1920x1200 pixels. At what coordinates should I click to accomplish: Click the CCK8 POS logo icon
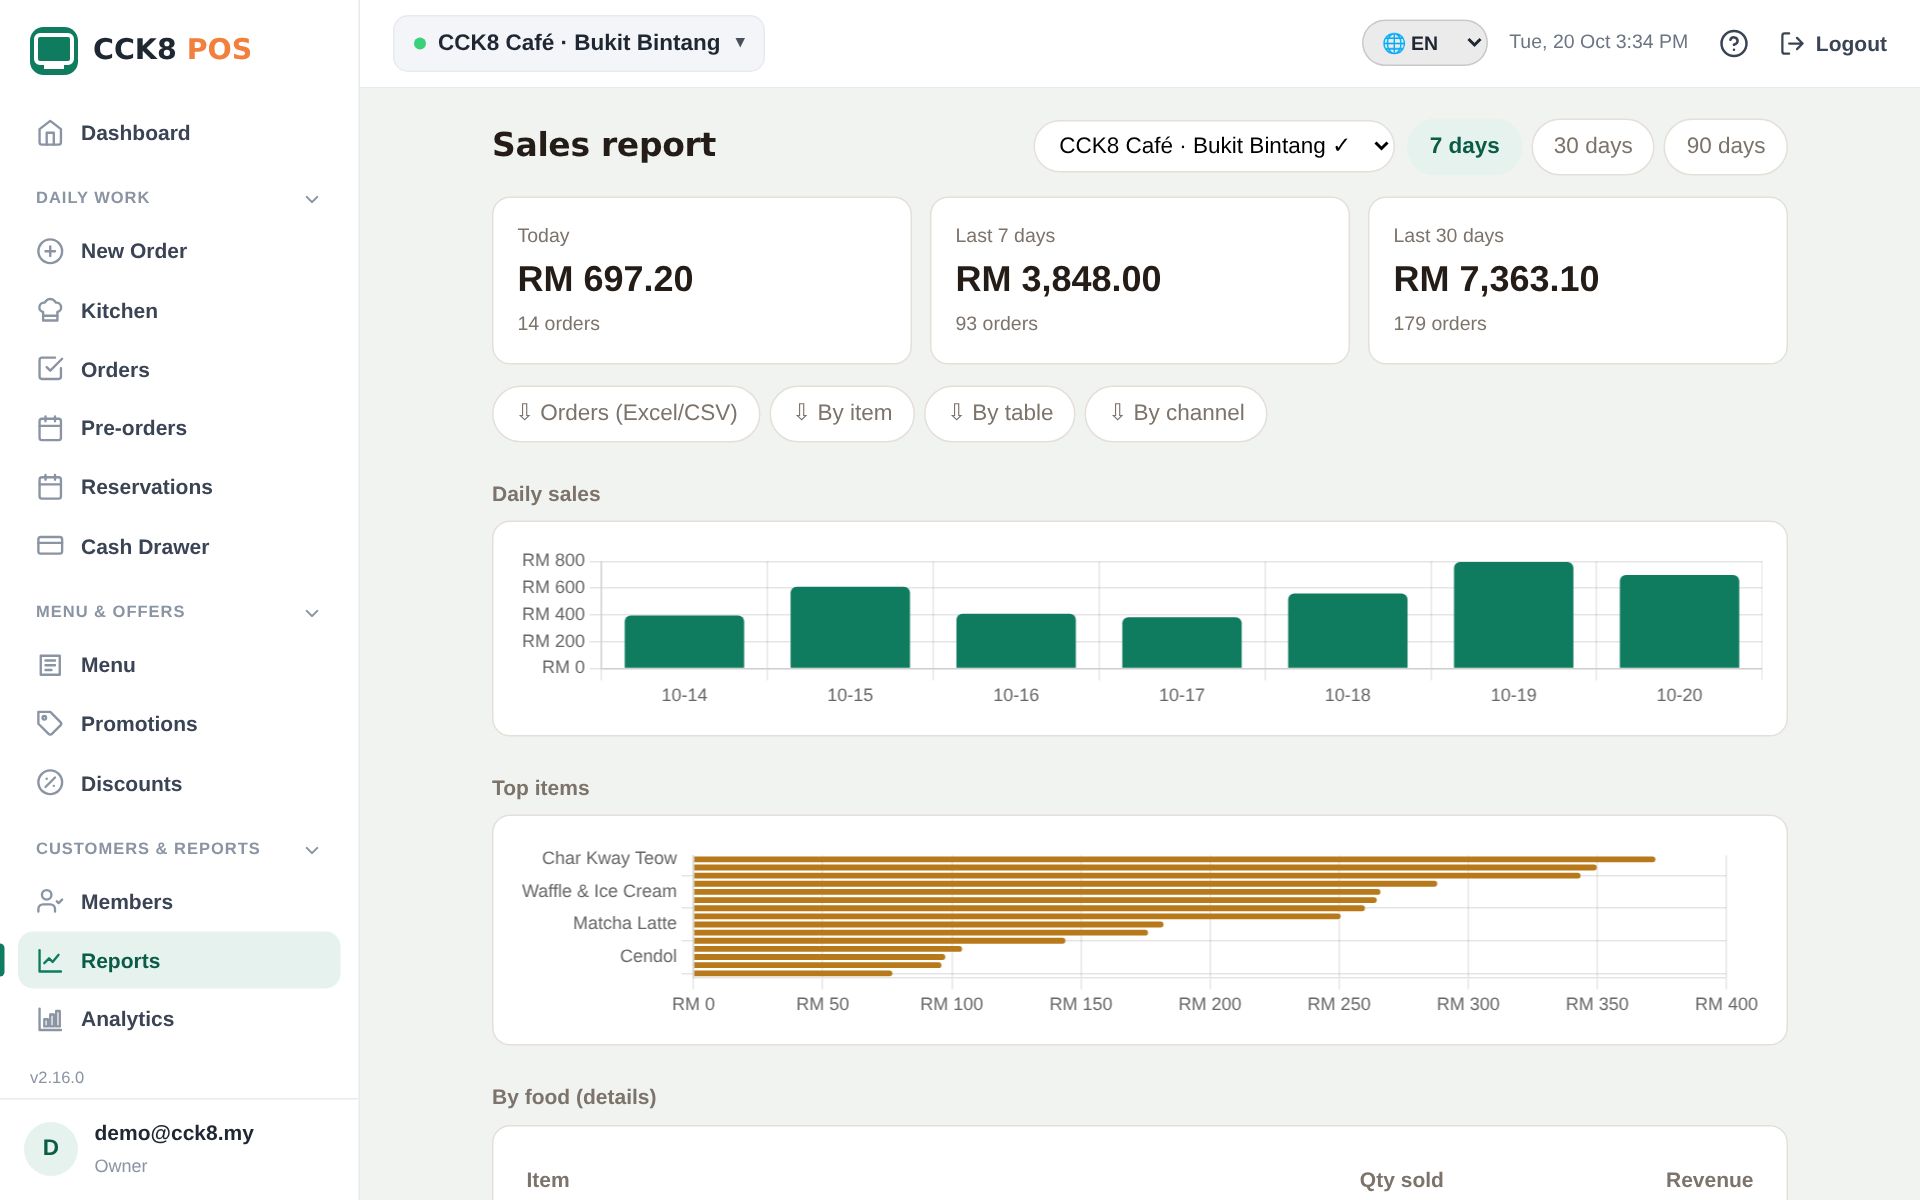click(54, 50)
